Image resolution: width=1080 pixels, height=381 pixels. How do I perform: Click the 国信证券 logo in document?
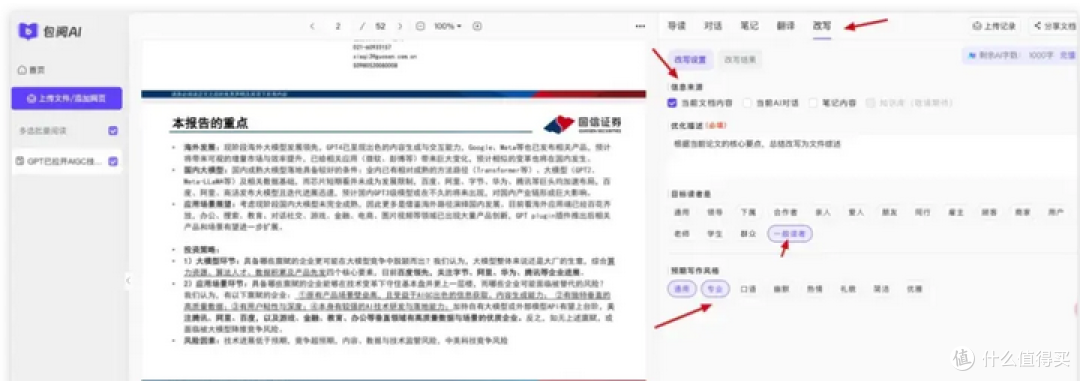click(x=584, y=124)
